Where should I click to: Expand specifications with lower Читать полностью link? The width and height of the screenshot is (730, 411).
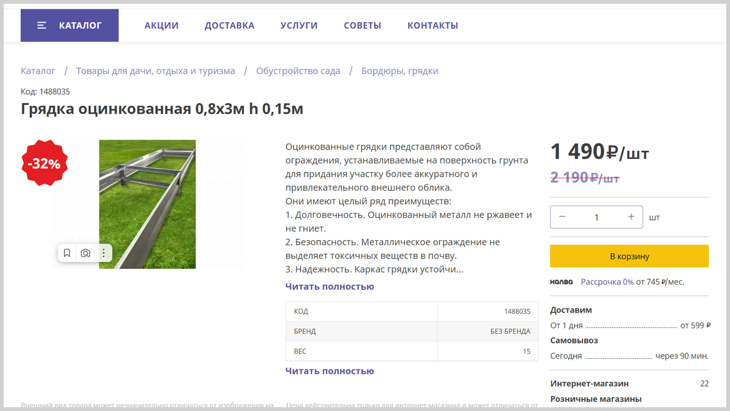[330, 371]
